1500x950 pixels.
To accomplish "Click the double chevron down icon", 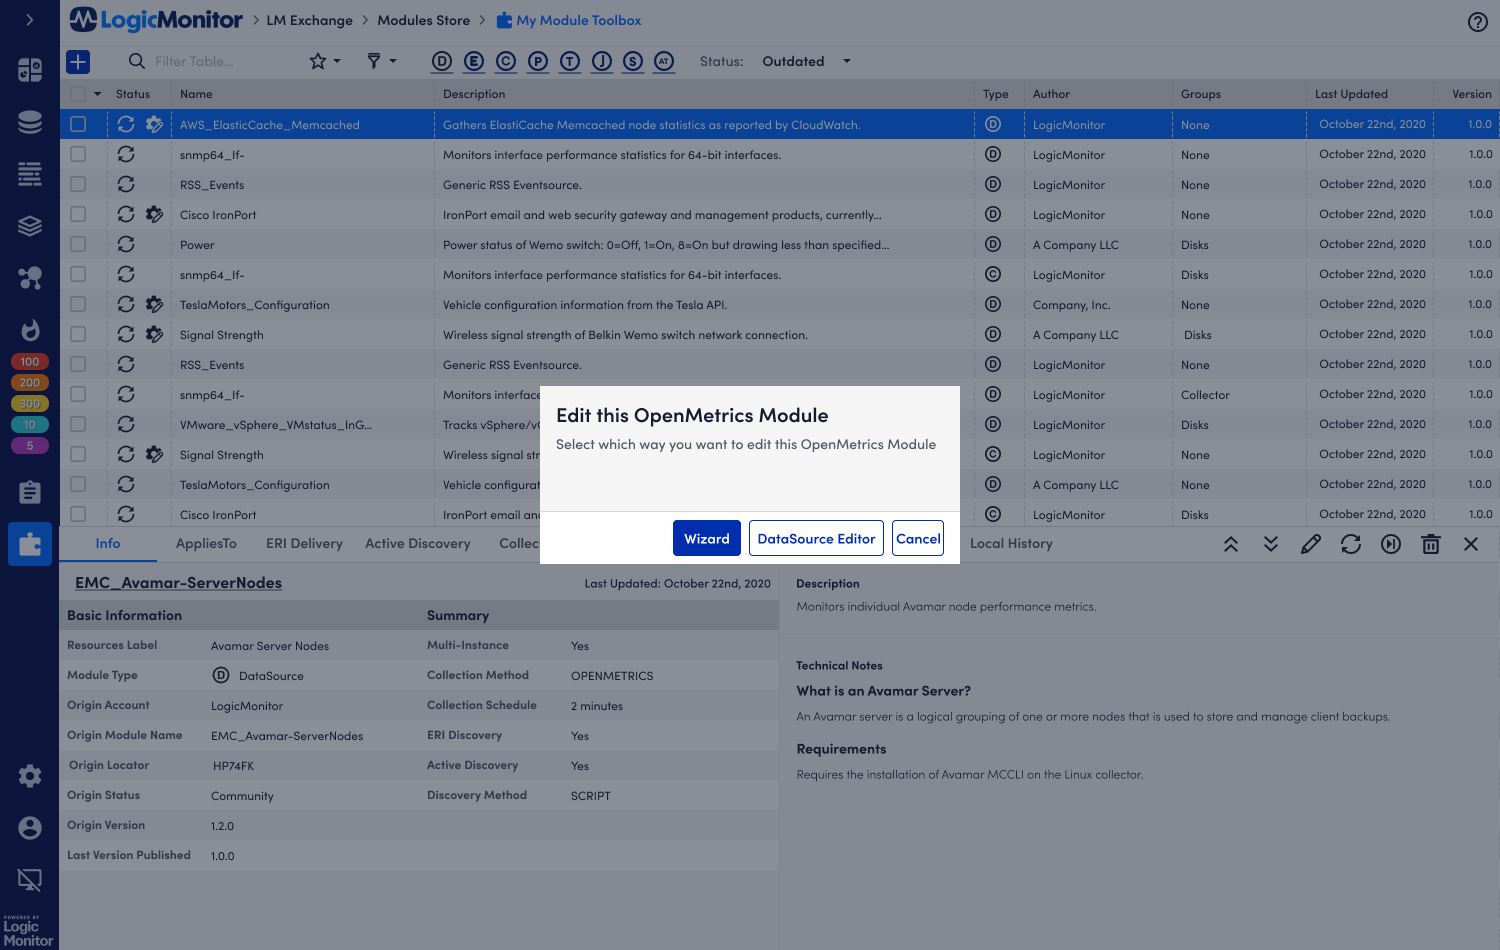I will pos(1271,544).
